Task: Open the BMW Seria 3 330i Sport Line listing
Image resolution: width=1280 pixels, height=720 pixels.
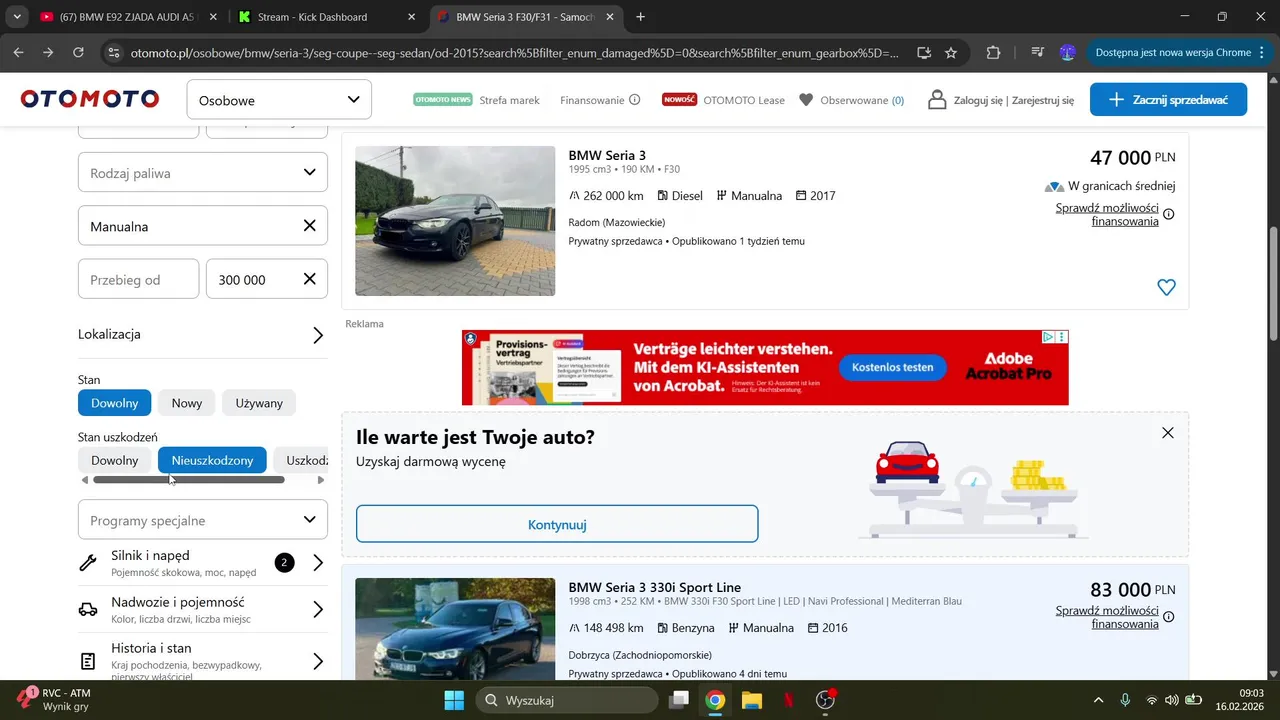Action: [655, 587]
